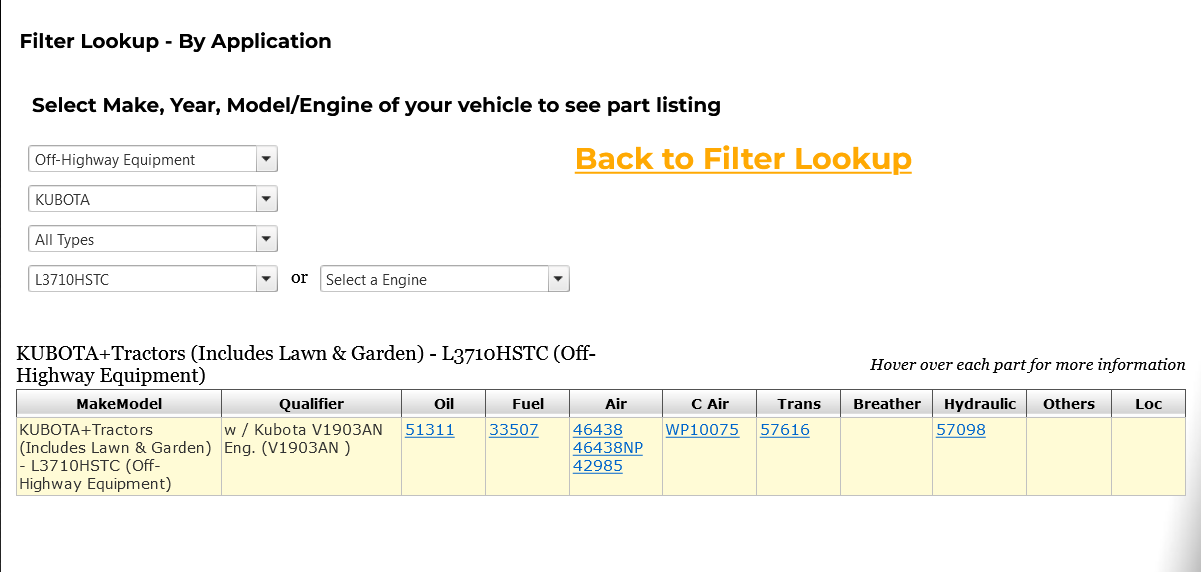Screen dimensions: 1201x572
Task: Open air filter part 46438
Action: [x=598, y=430]
